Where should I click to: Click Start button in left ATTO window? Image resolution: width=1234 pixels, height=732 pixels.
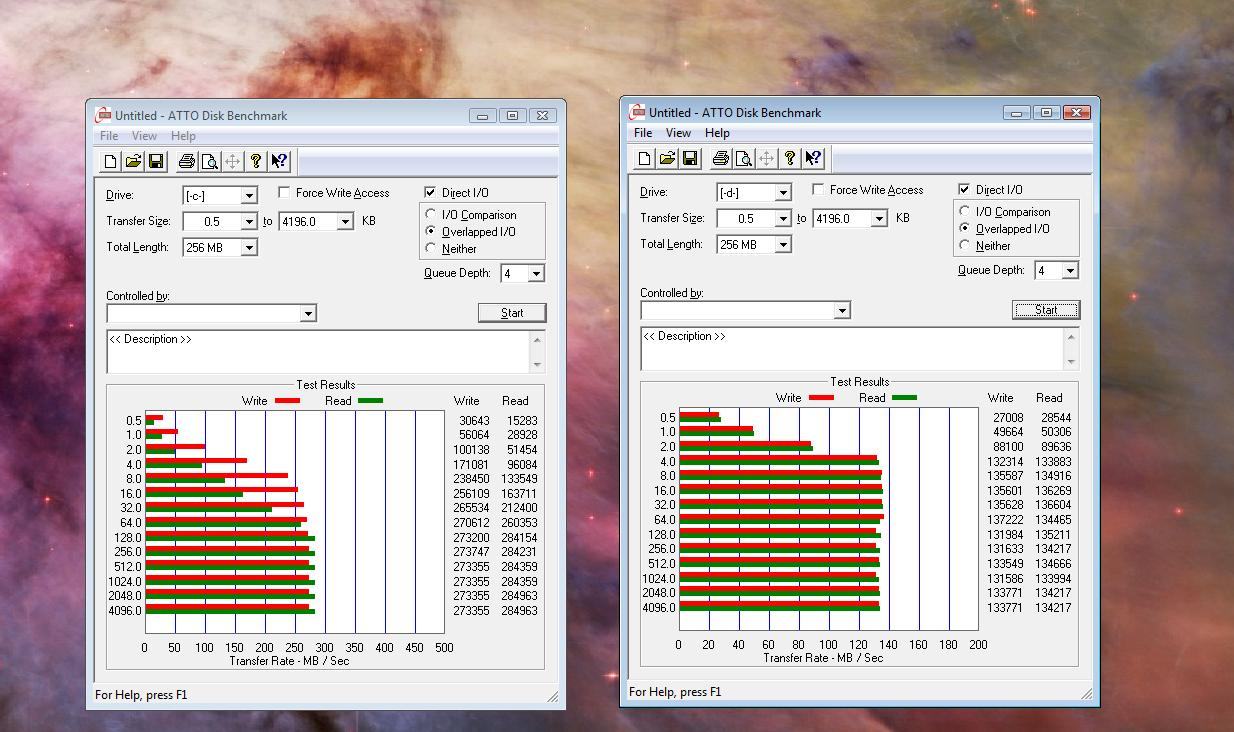(x=512, y=313)
